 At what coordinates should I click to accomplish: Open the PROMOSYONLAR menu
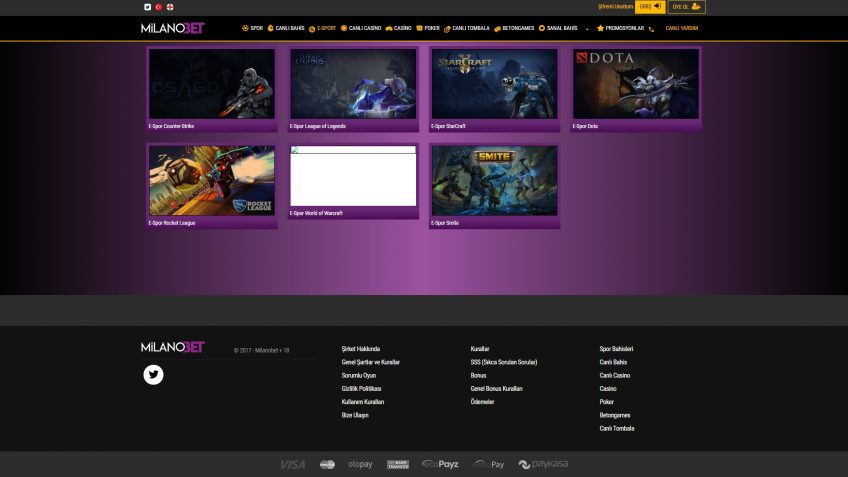[x=621, y=28]
